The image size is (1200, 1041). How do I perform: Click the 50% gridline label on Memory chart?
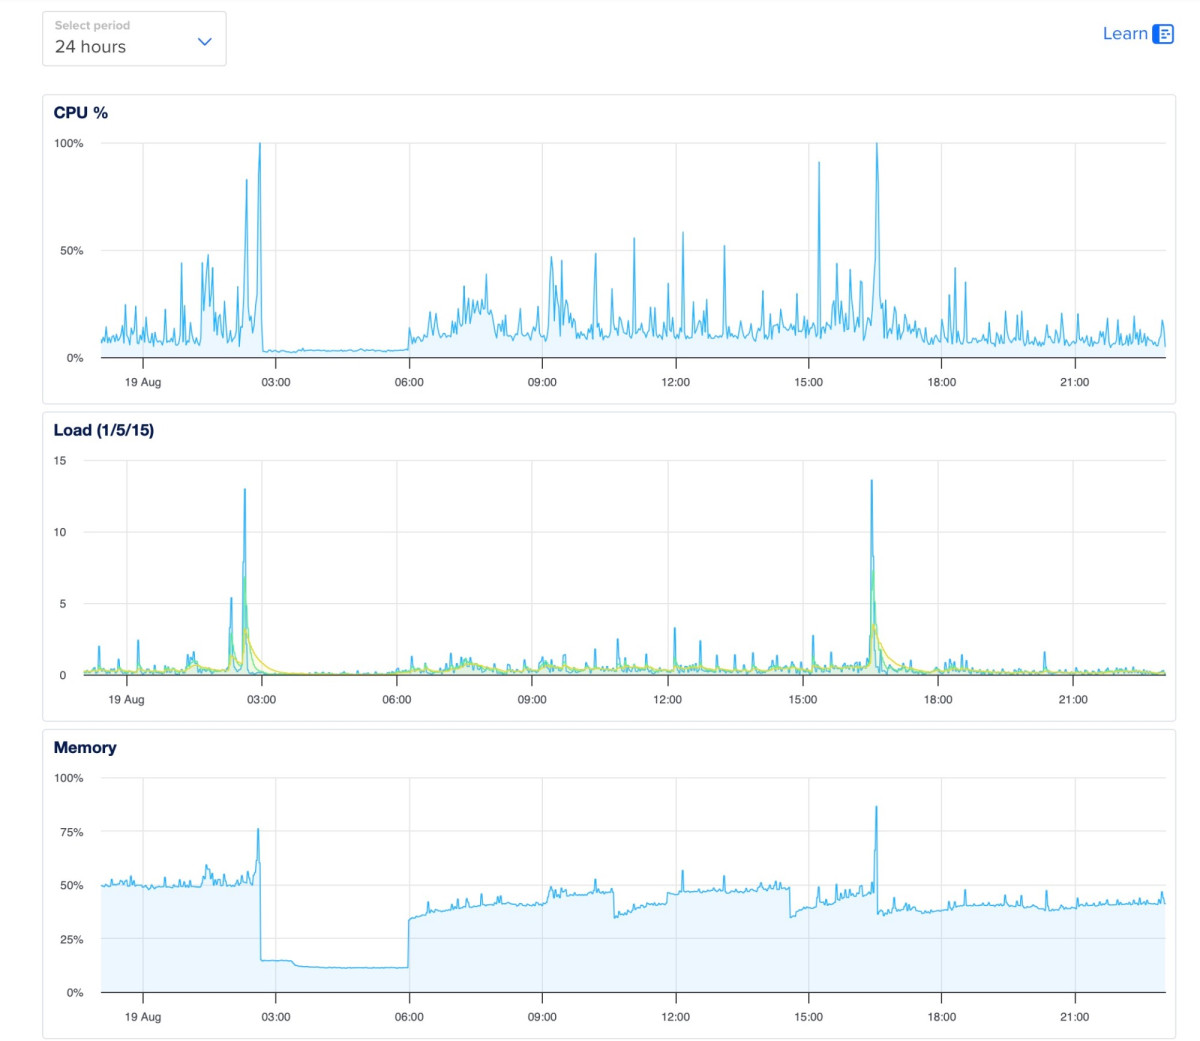(74, 884)
